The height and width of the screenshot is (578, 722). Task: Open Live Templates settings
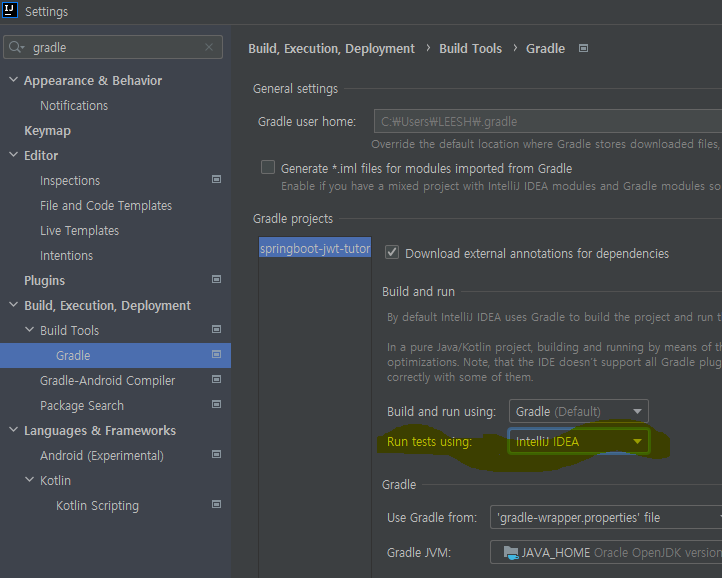coord(80,230)
